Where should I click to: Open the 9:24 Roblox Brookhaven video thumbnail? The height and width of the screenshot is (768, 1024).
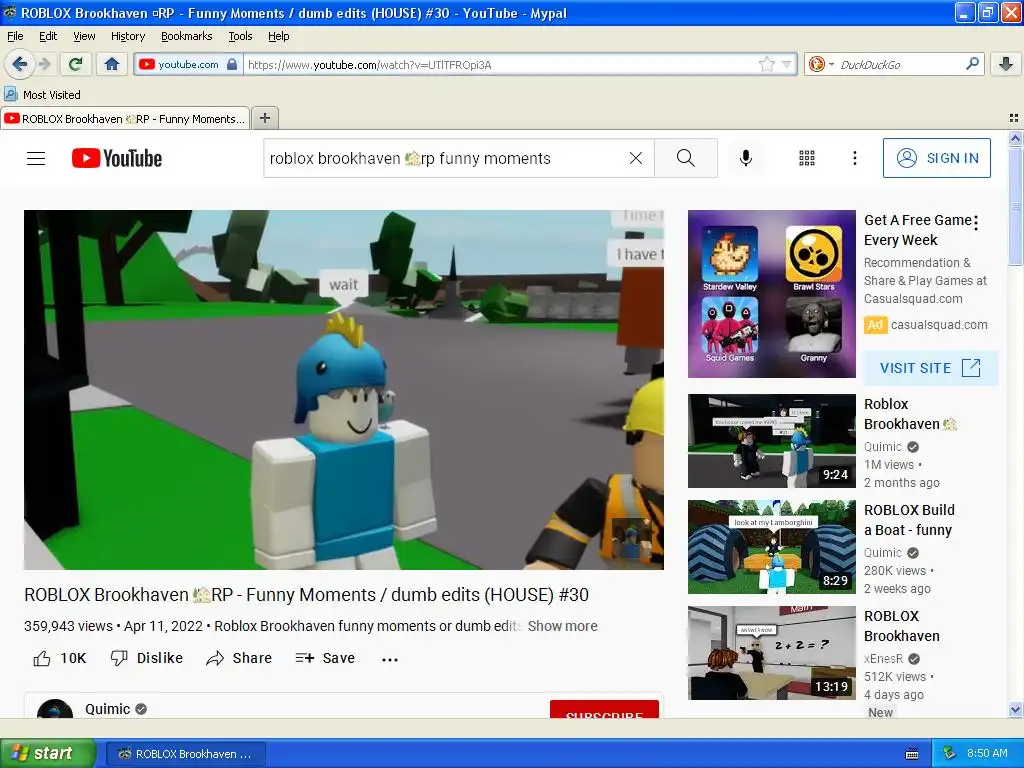771,441
